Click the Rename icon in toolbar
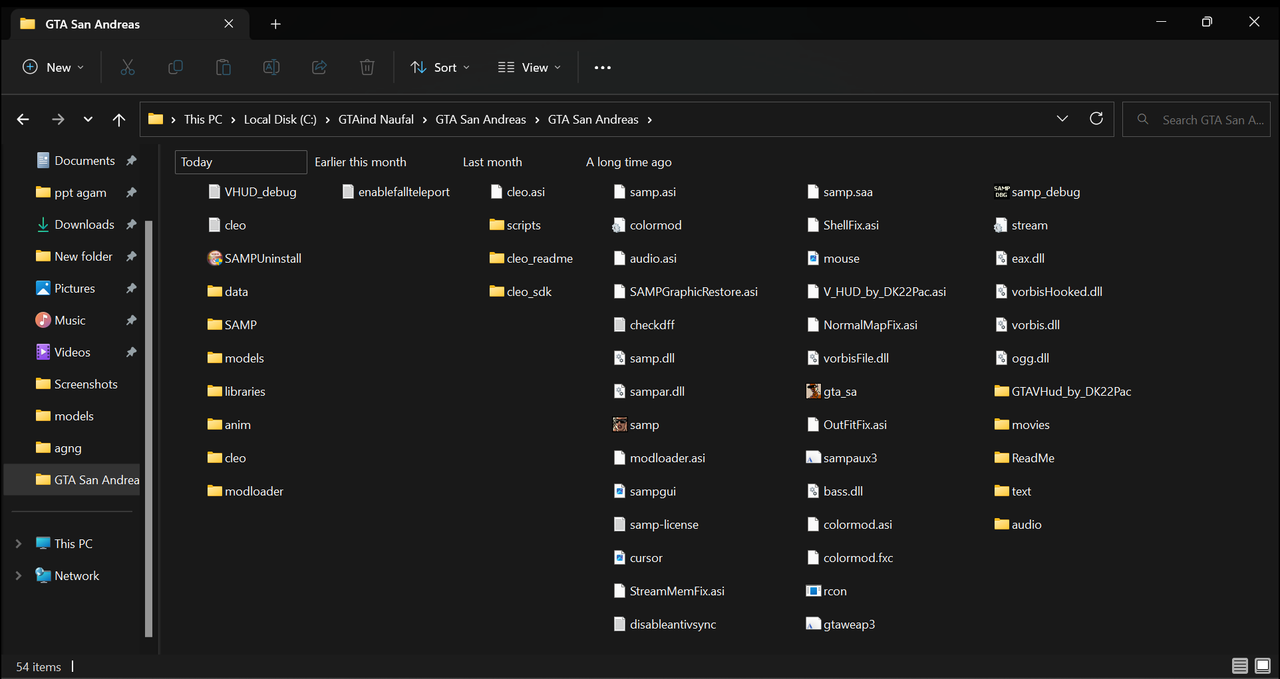1280x679 pixels. click(271, 67)
